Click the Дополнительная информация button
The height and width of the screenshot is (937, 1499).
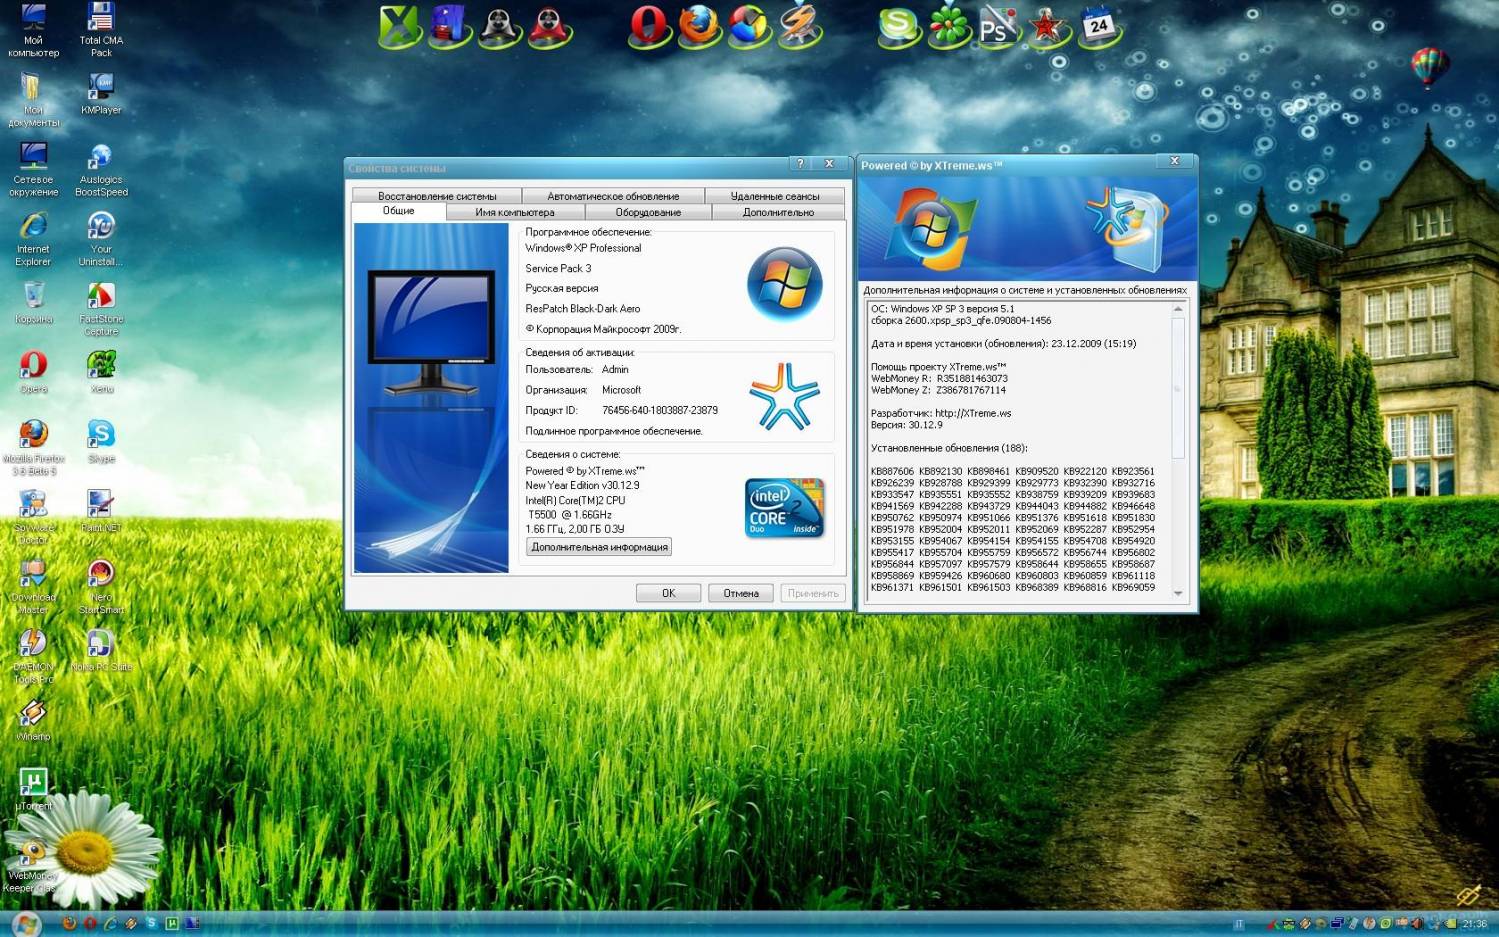(x=599, y=547)
